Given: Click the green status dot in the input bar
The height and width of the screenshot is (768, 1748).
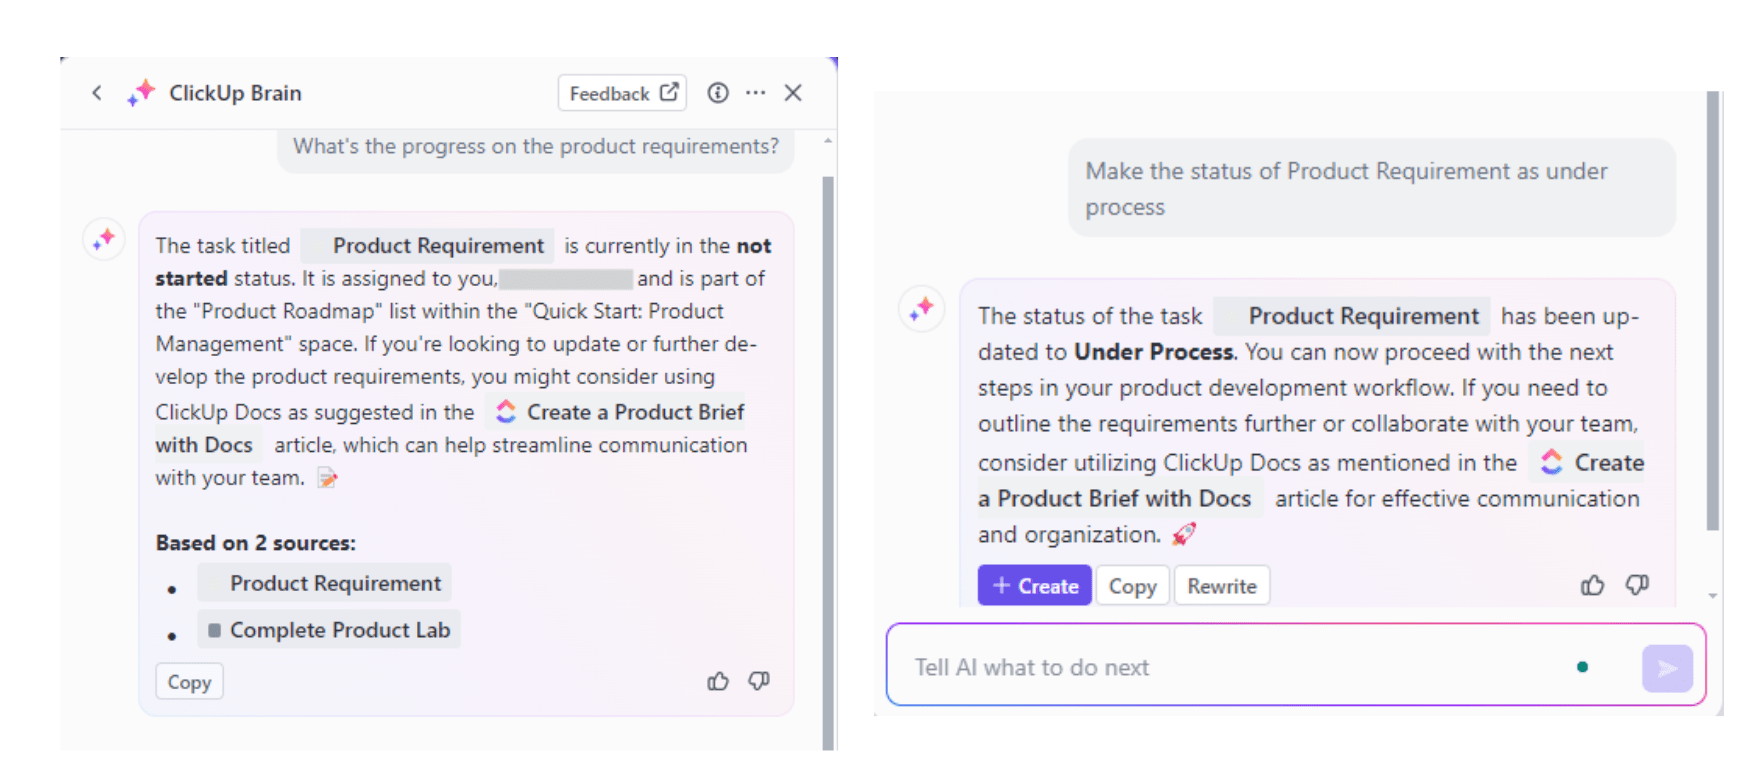Looking at the screenshot, I should 1582,666.
